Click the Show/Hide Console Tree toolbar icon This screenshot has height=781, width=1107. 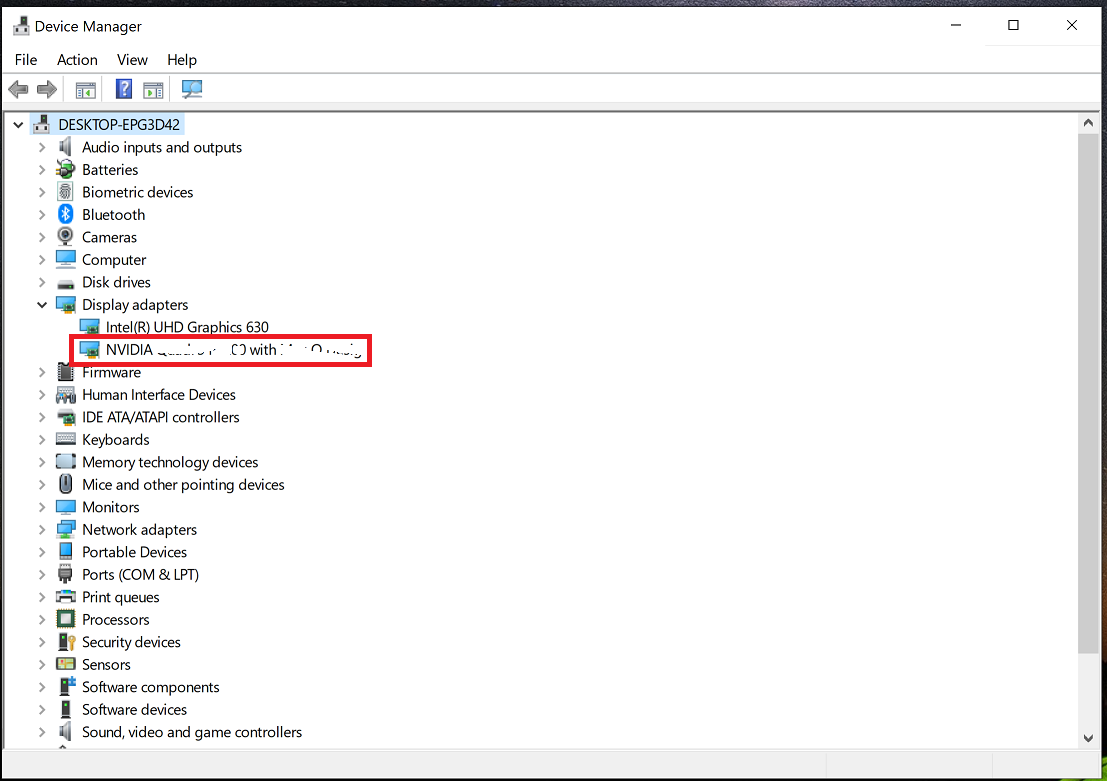[x=85, y=90]
